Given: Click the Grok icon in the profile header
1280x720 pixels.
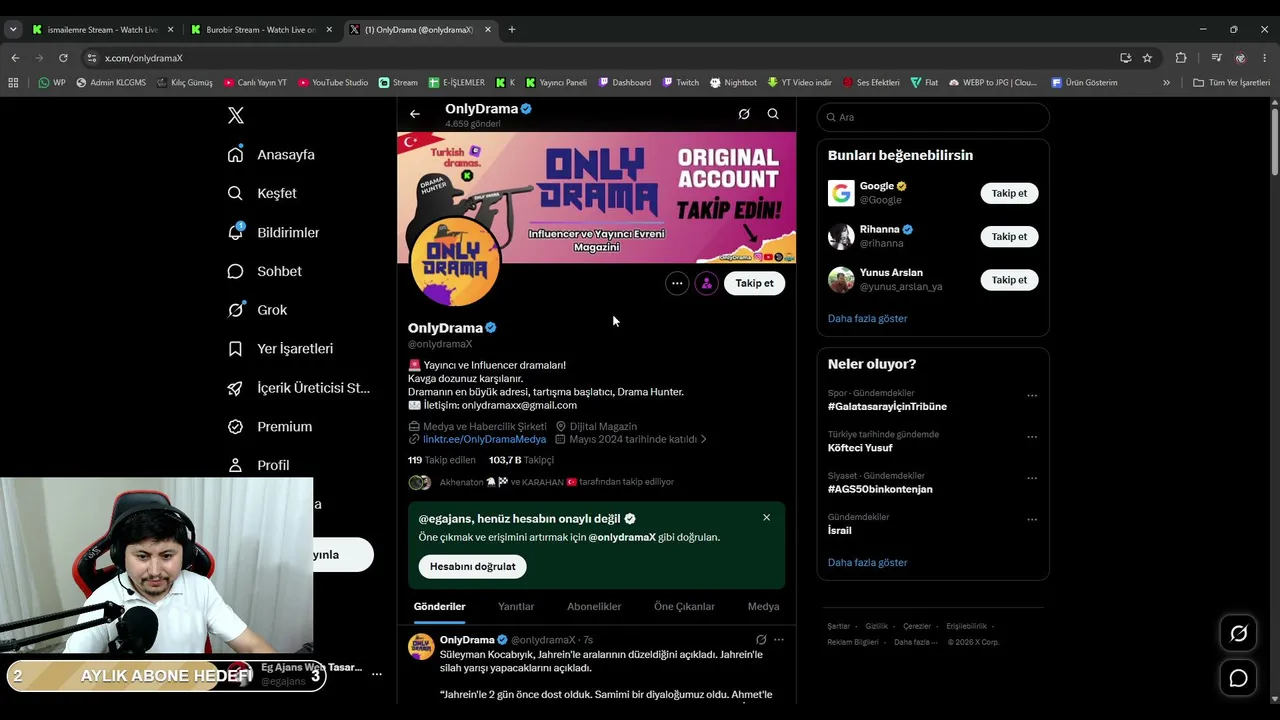Looking at the screenshot, I should tap(744, 114).
